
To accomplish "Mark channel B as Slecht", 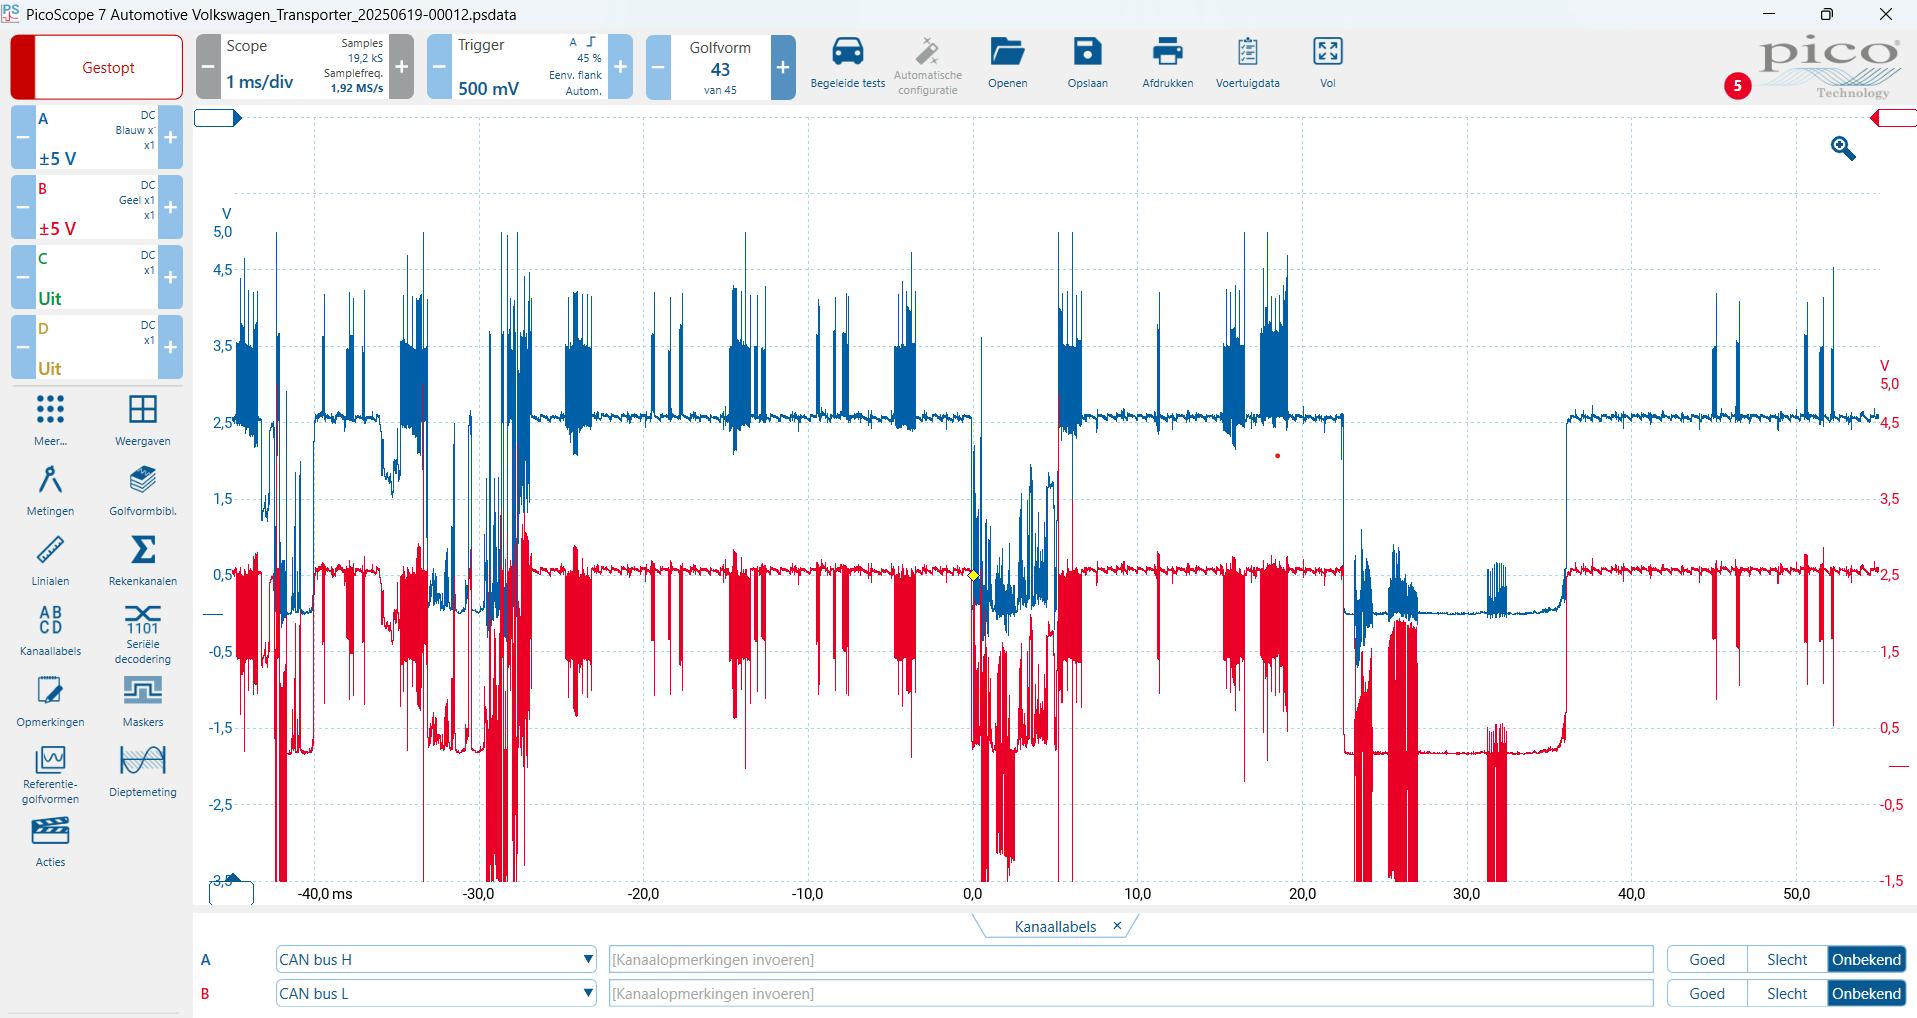I will tap(1787, 994).
